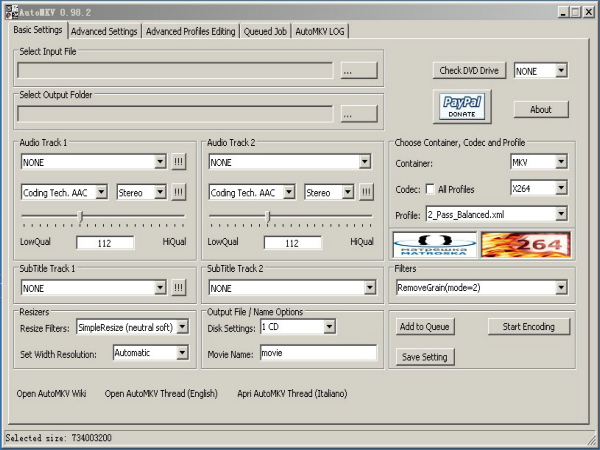Image resolution: width=600 pixels, height=450 pixels.
Task: Open the Queued Job tab
Action: (265, 31)
